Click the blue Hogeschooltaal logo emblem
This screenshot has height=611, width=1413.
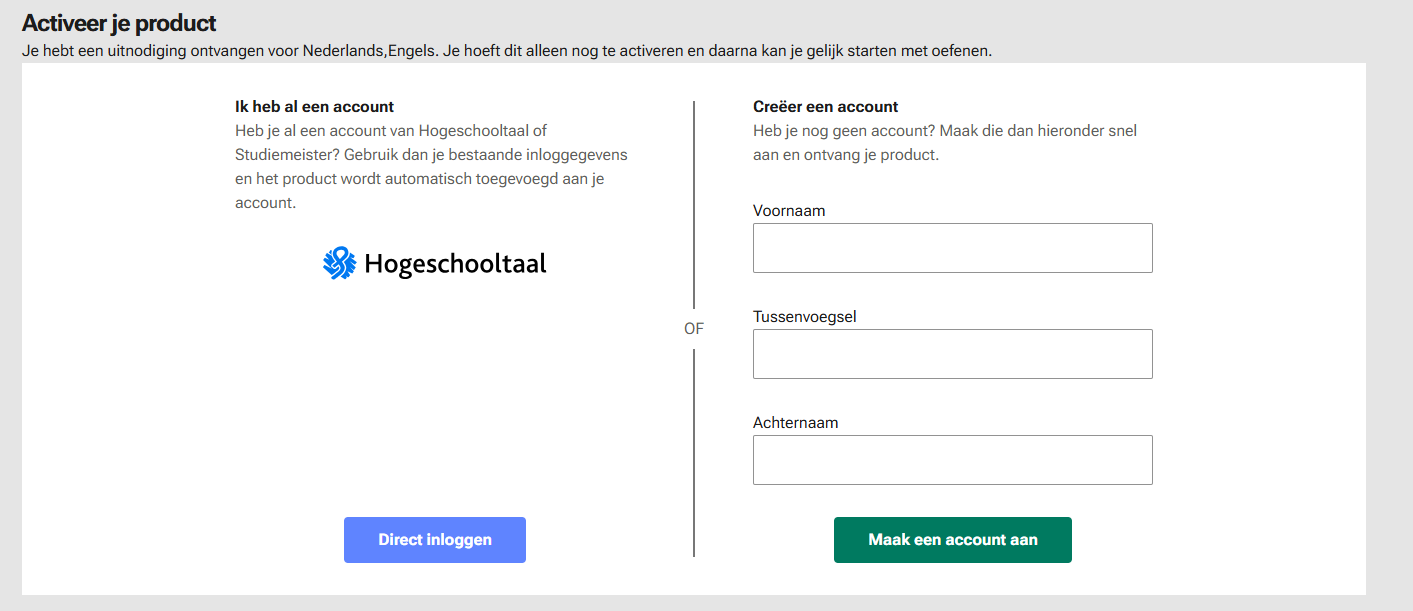(339, 264)
